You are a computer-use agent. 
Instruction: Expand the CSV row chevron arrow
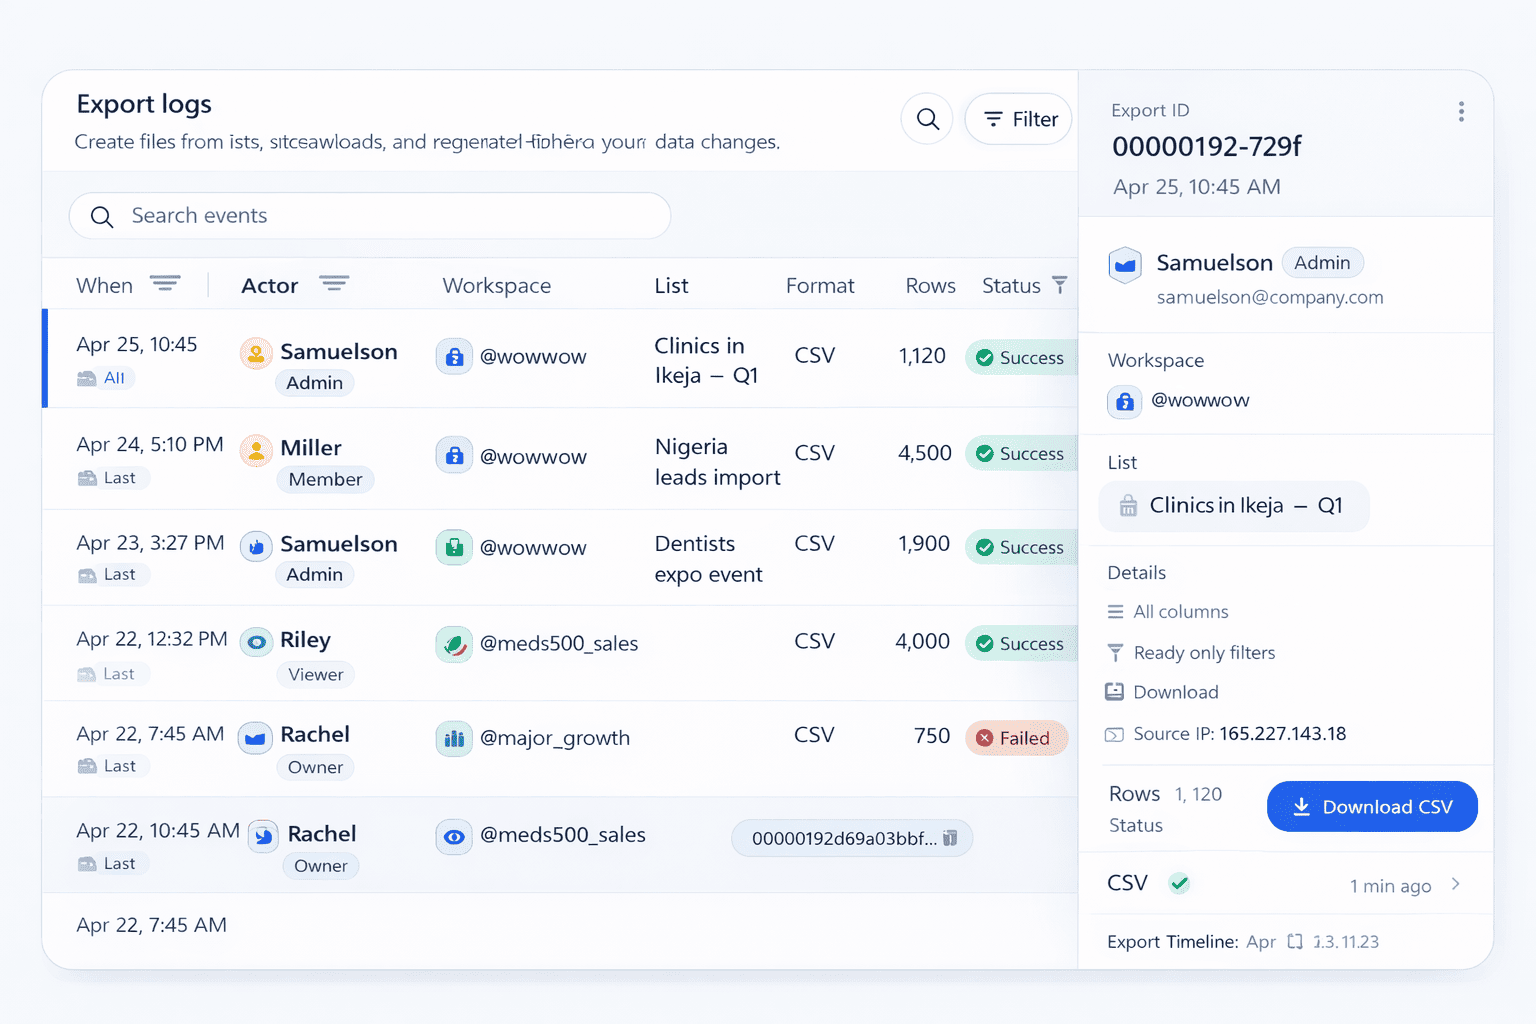[1456, 884]
